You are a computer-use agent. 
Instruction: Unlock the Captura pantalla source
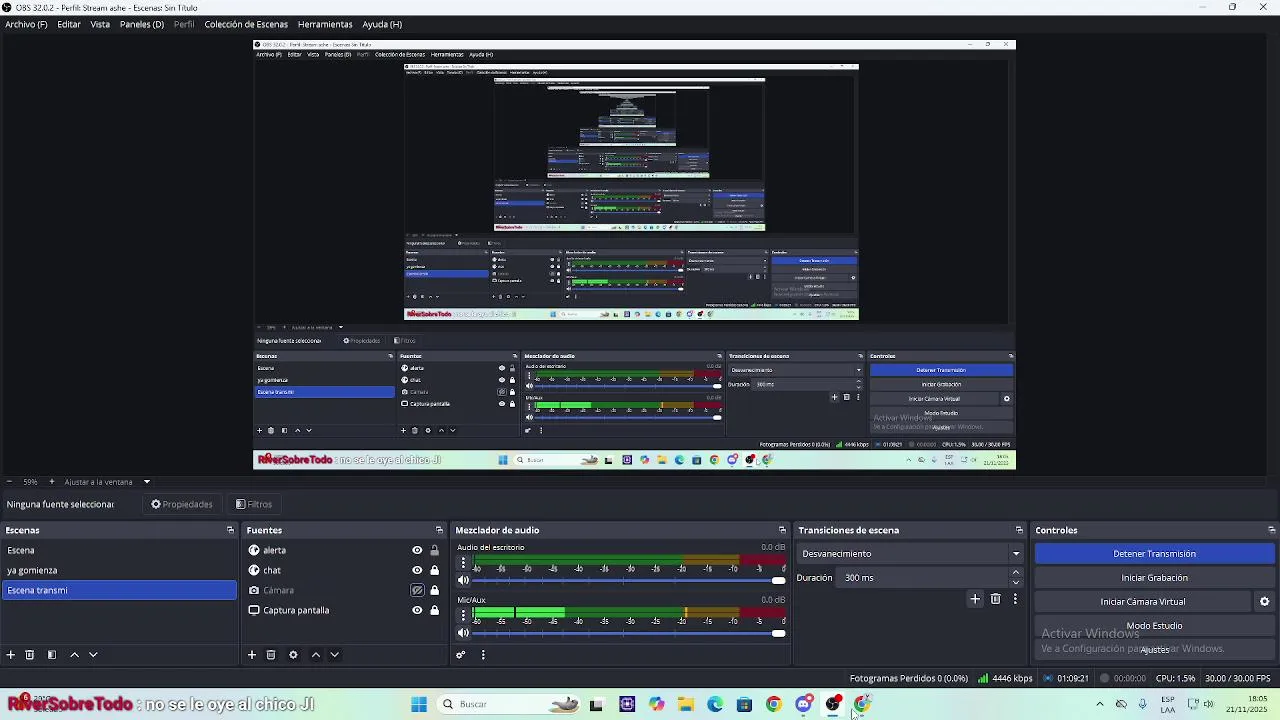pyautogui.click(x=434, y=610)
